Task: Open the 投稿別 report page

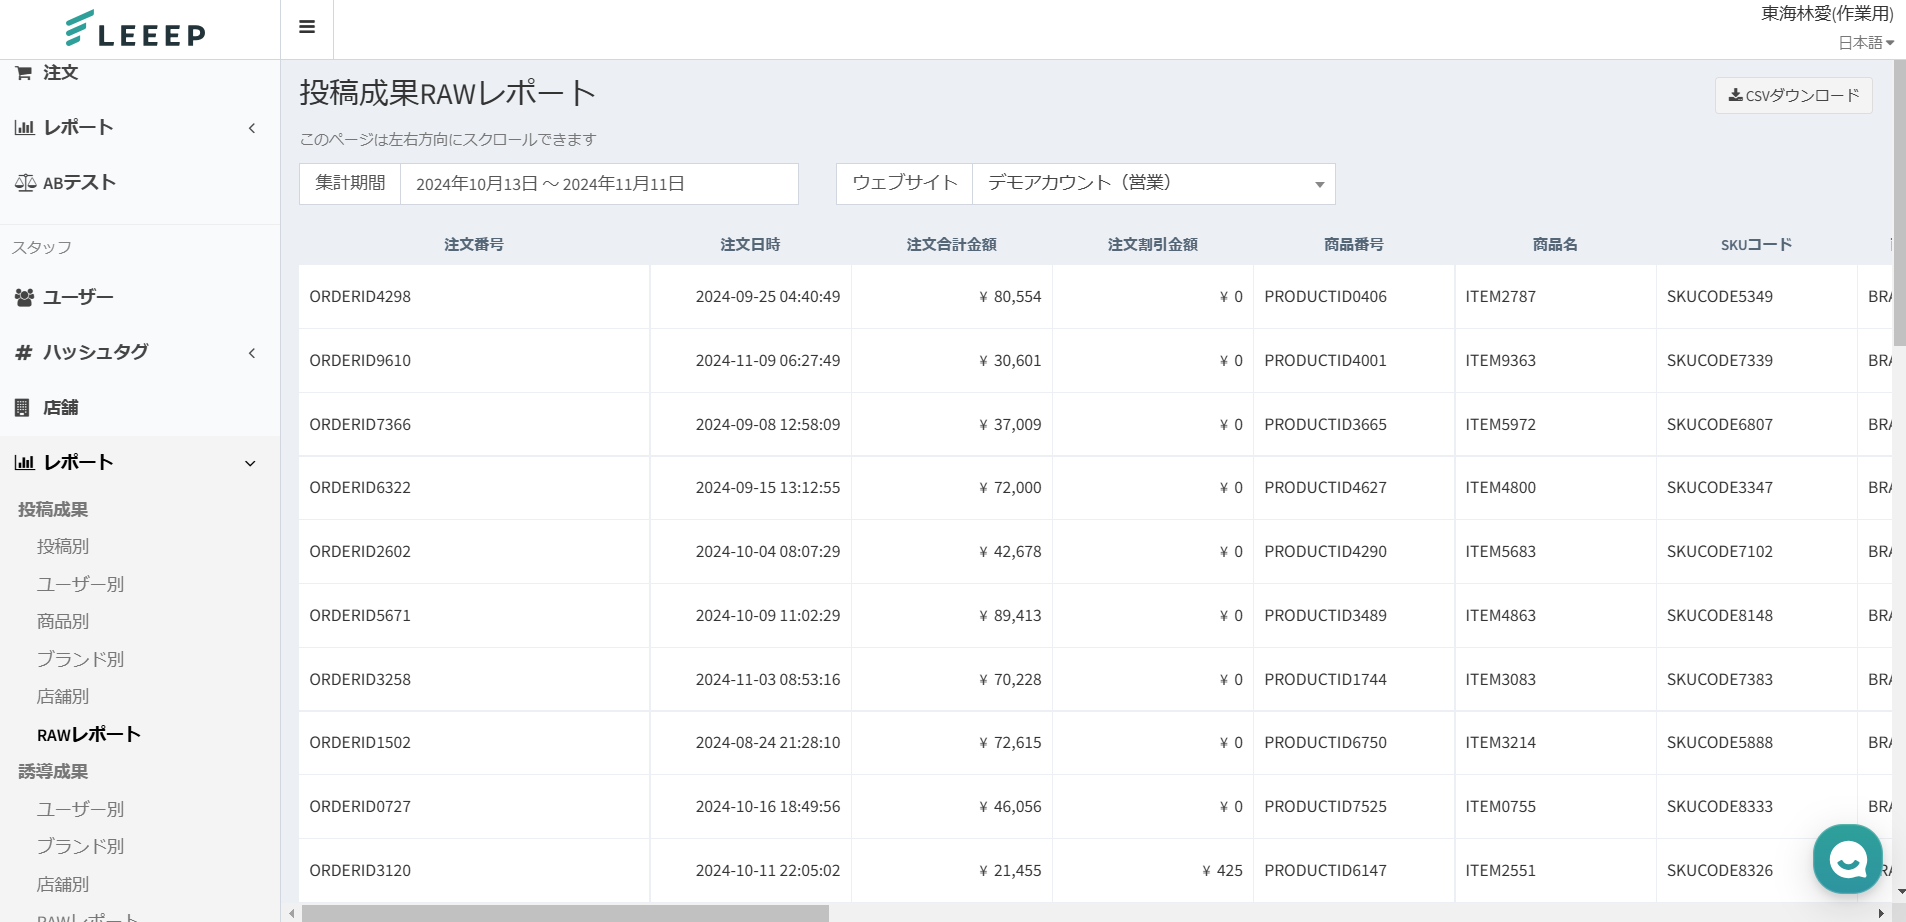Action: 63,547
